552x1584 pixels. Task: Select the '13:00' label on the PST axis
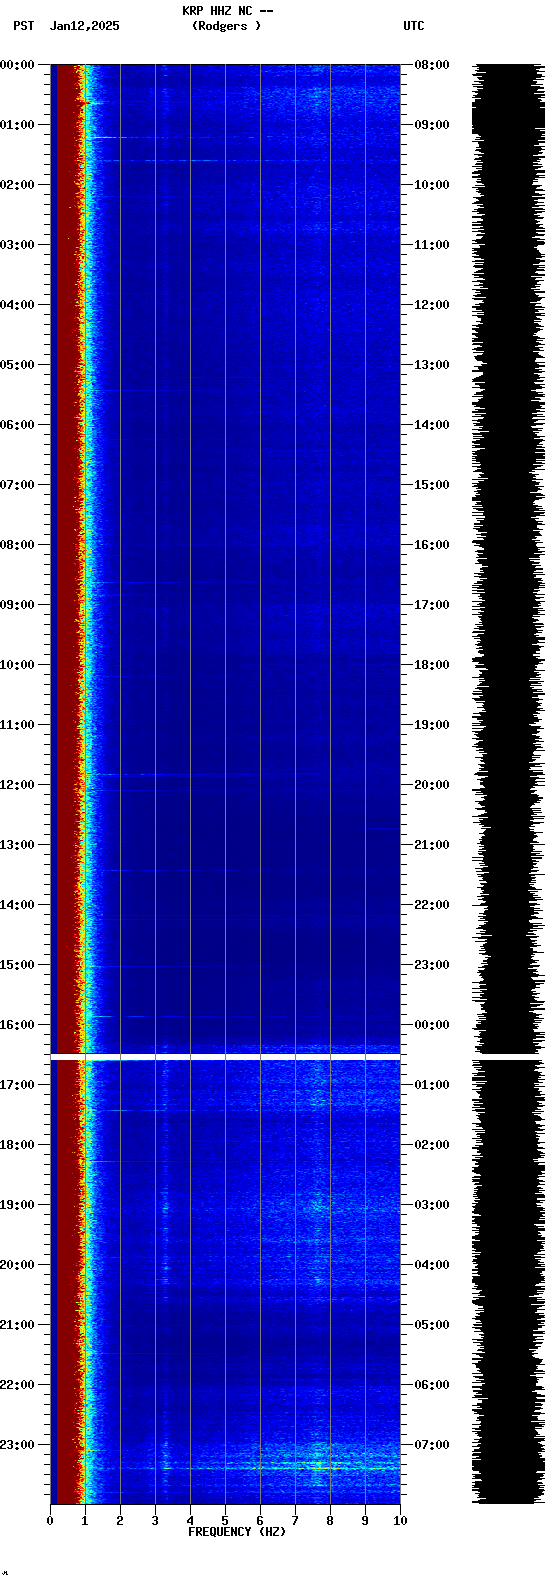(x=17, y=845)
